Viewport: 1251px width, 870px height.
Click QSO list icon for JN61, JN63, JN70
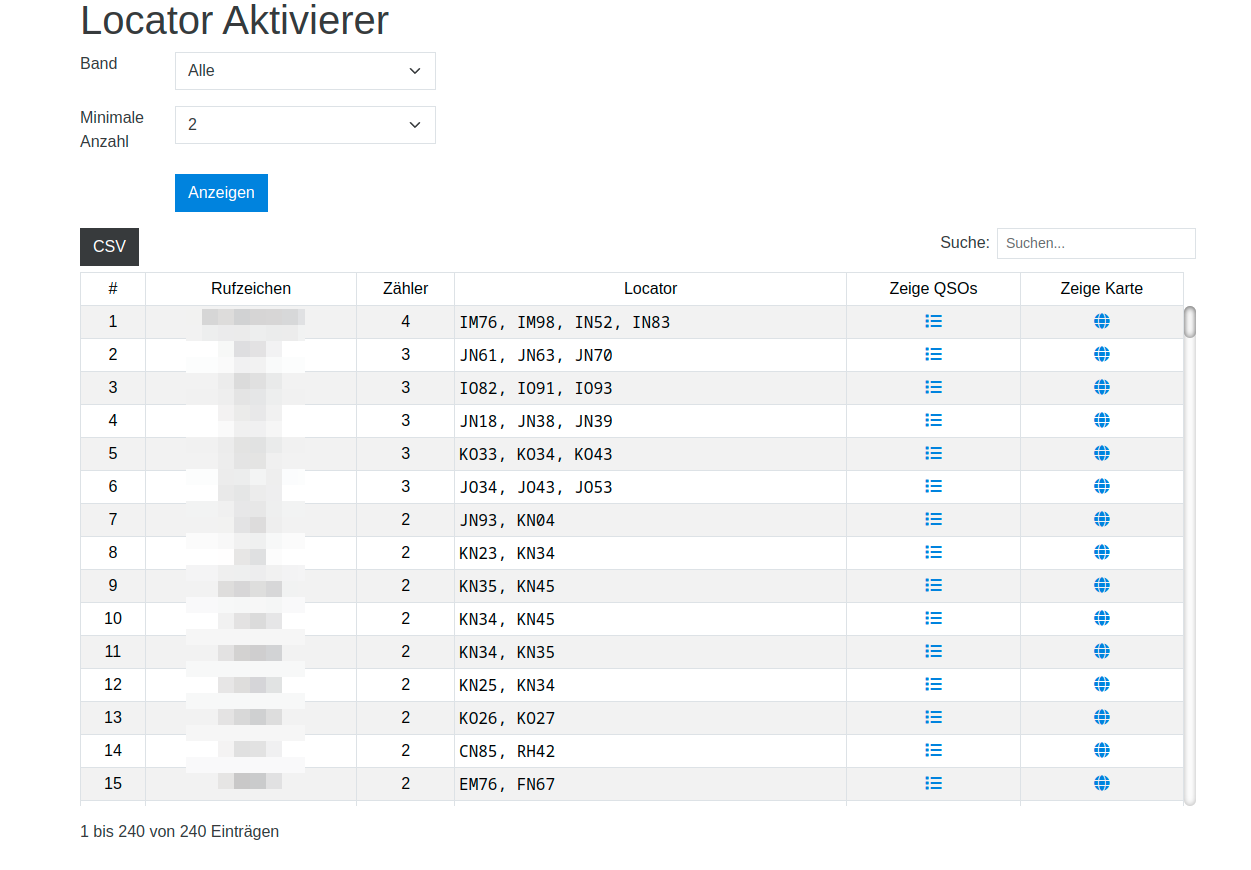point(933,354)
